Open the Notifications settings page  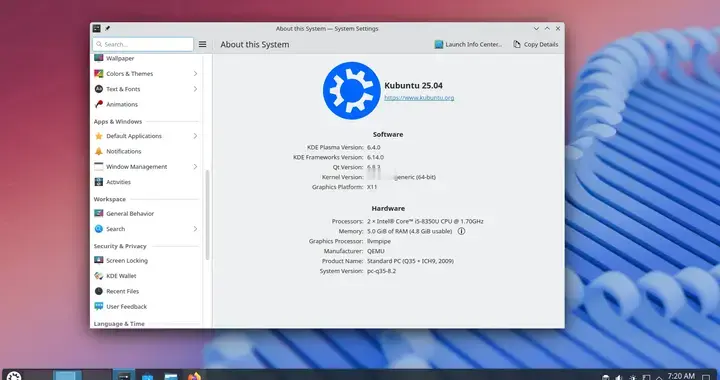pos(146,151)
